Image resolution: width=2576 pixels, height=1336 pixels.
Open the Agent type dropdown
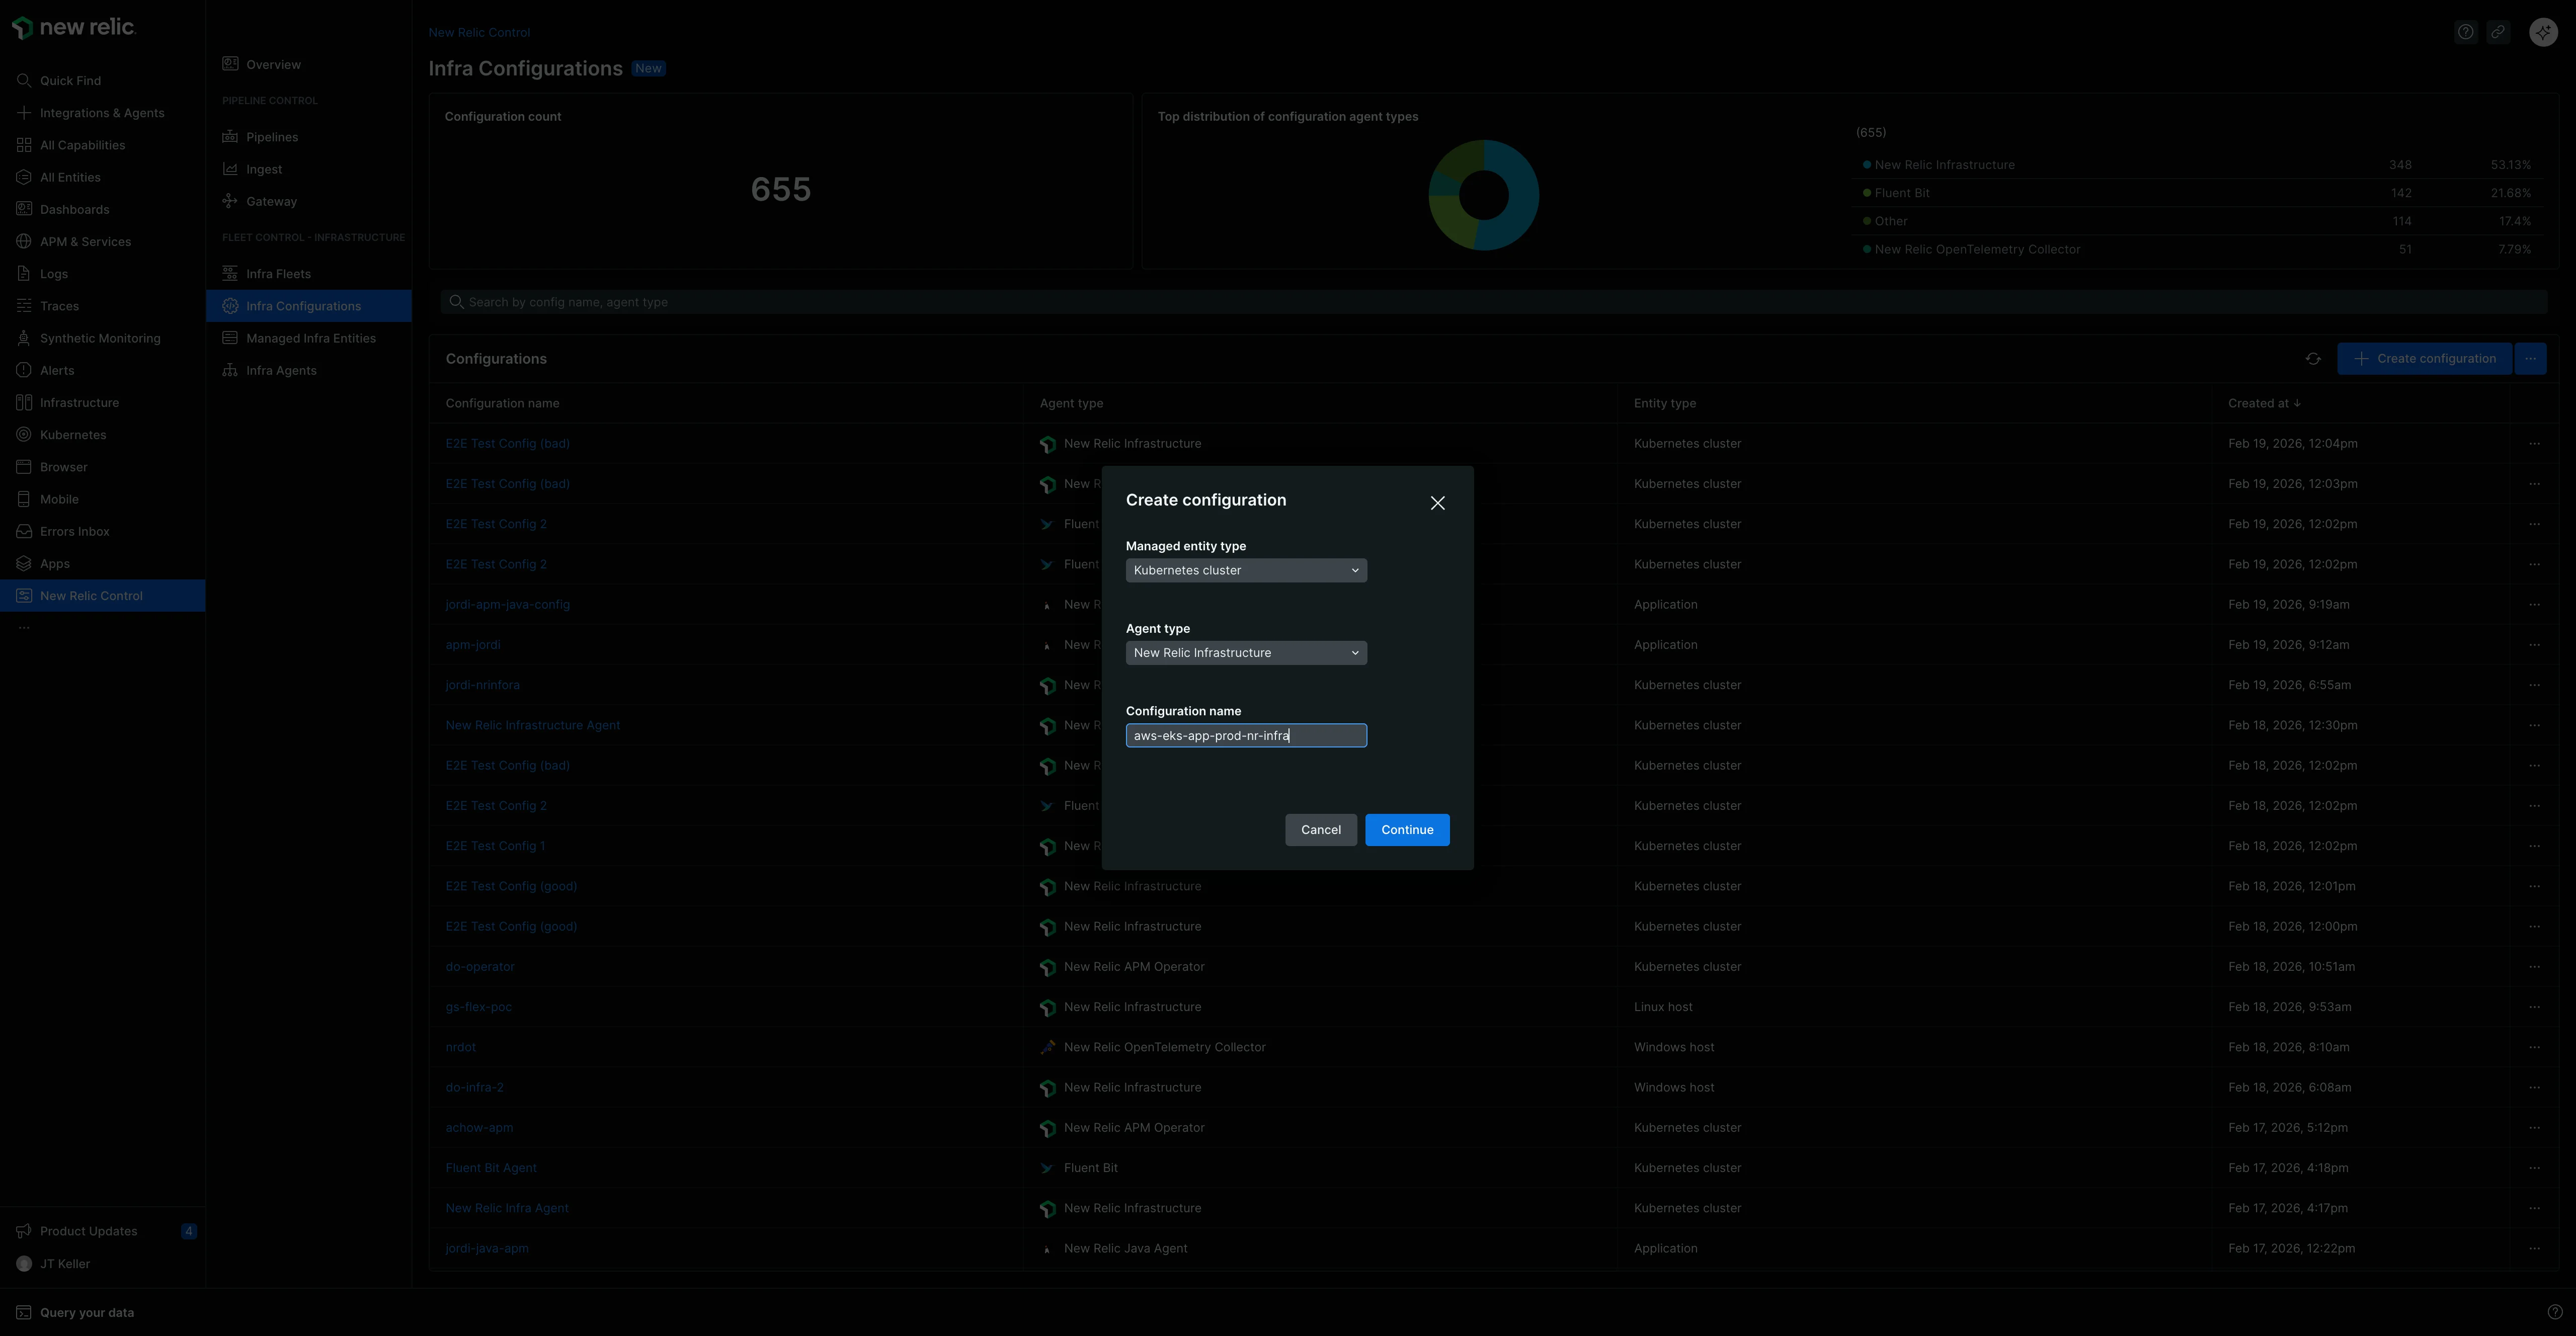pos(1246,652)
